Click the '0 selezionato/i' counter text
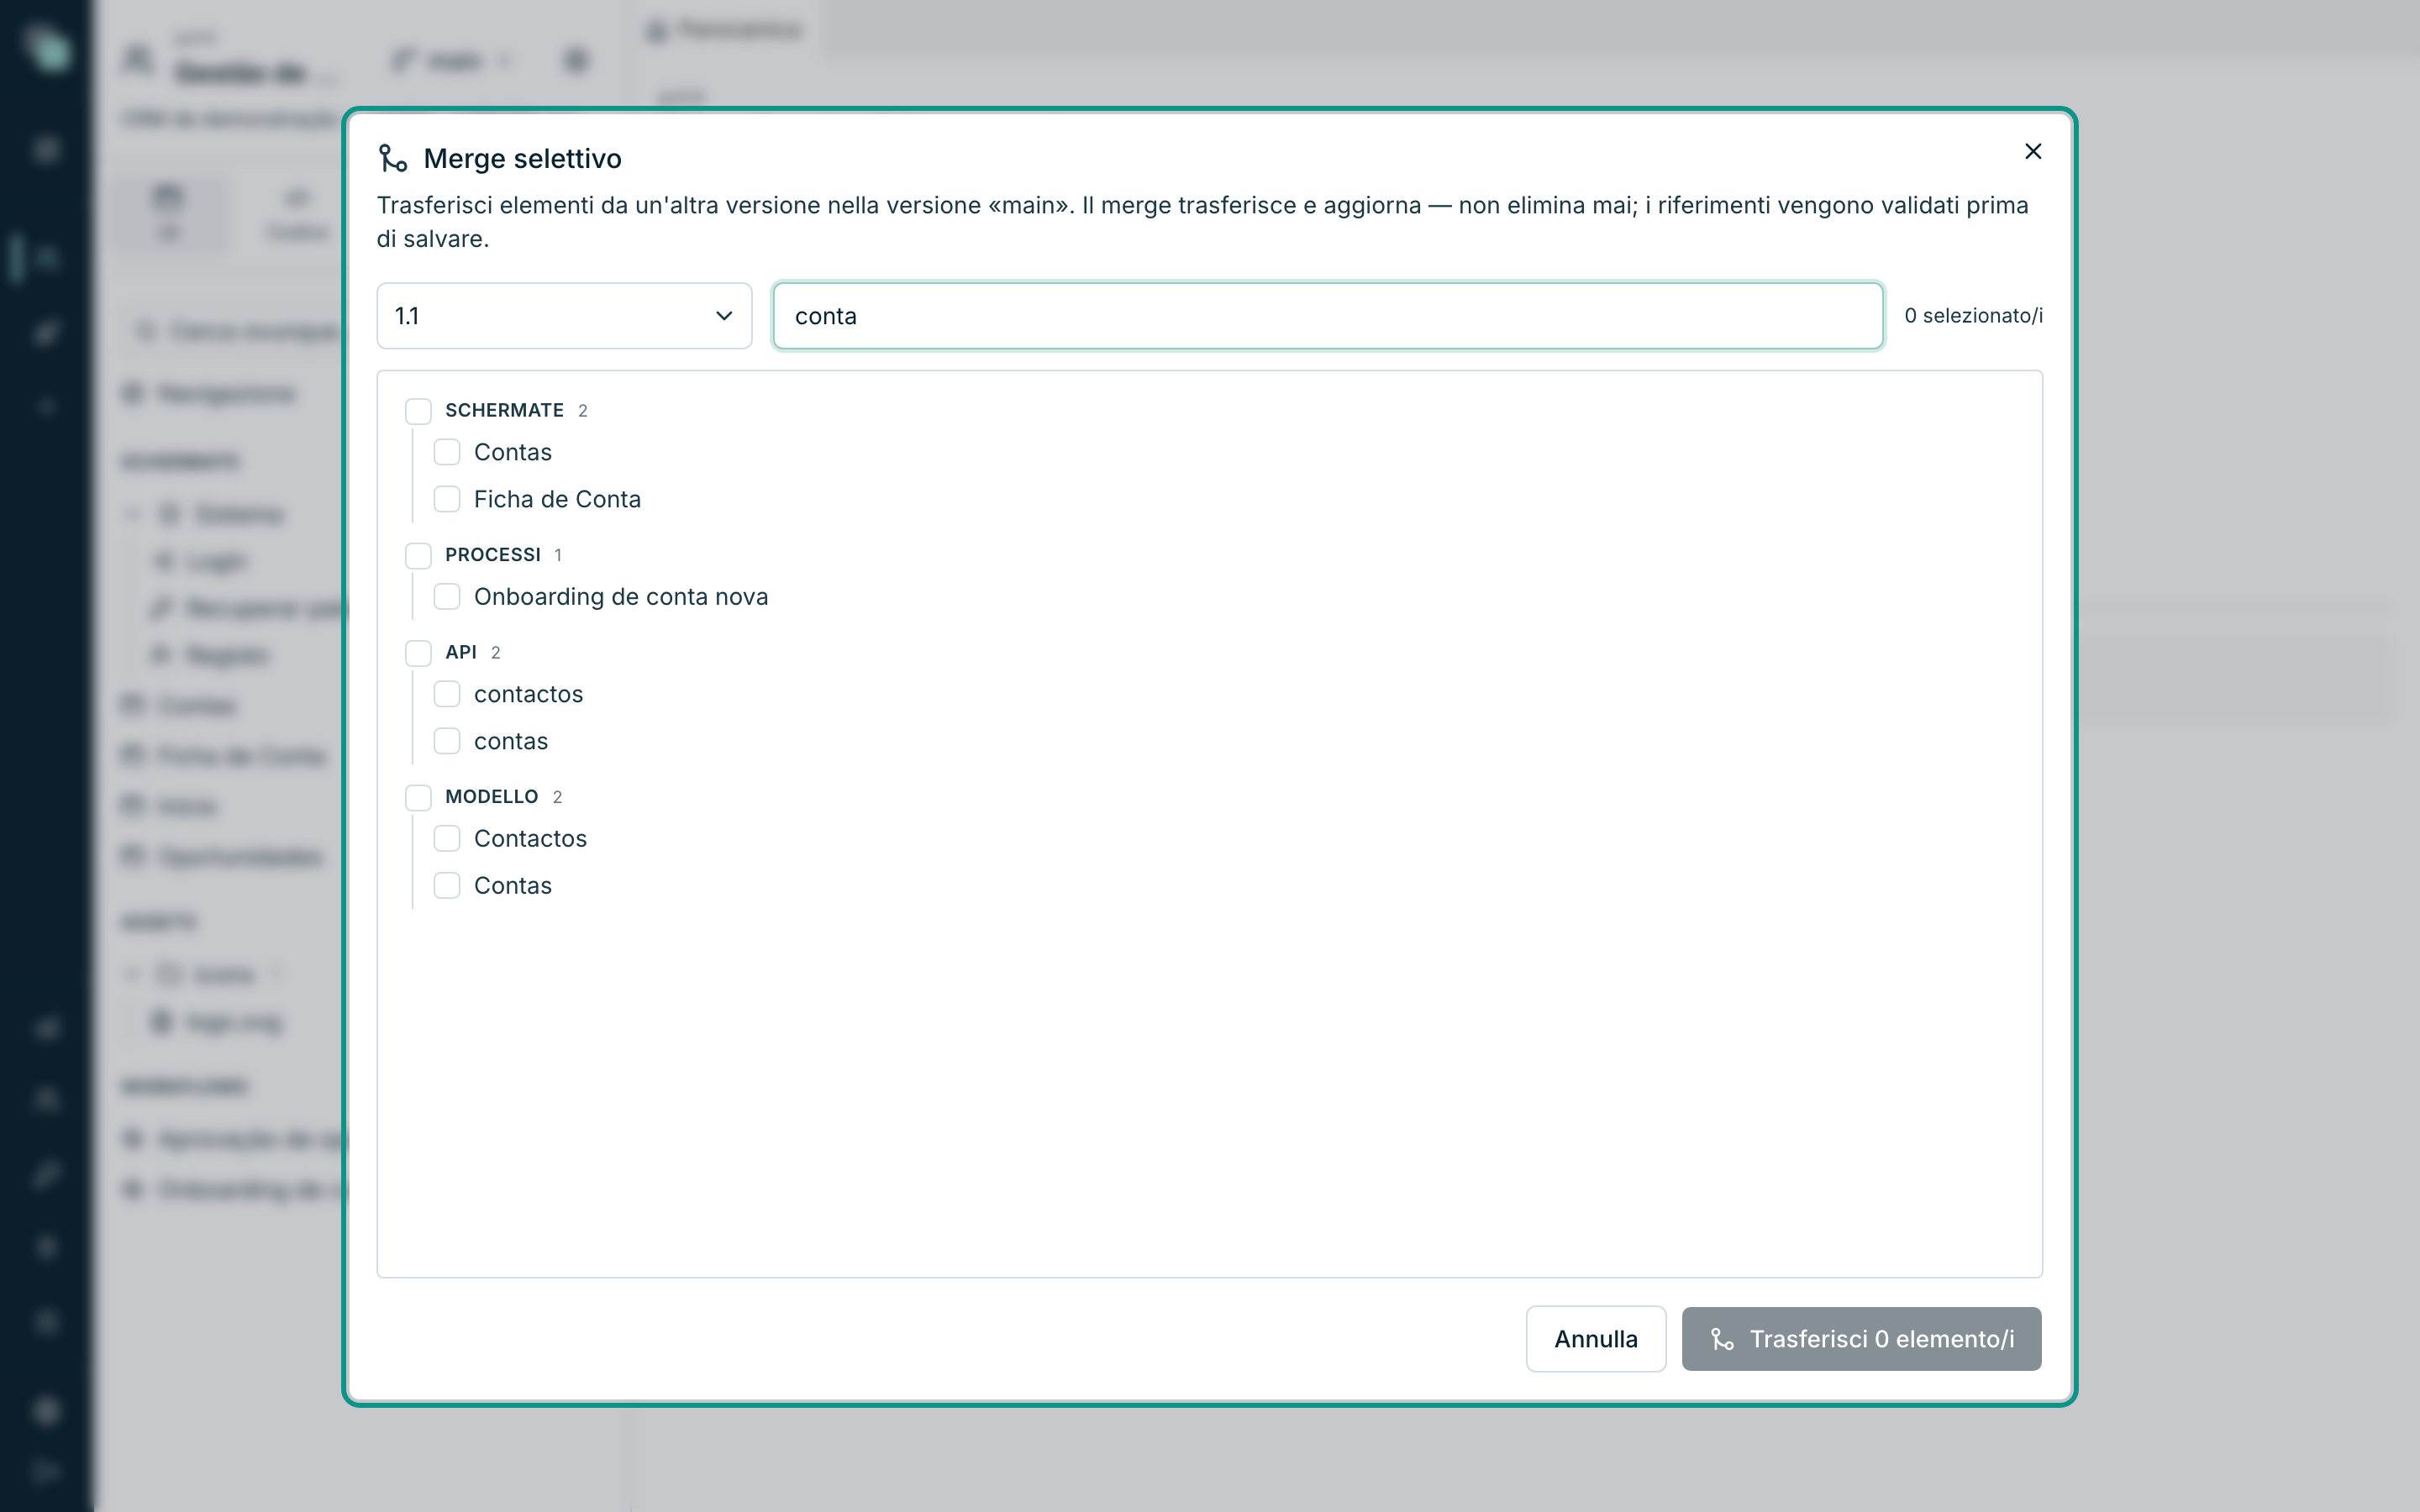The width and height of the screenshot is (2420, 1512). click(x=1973, y=316)
